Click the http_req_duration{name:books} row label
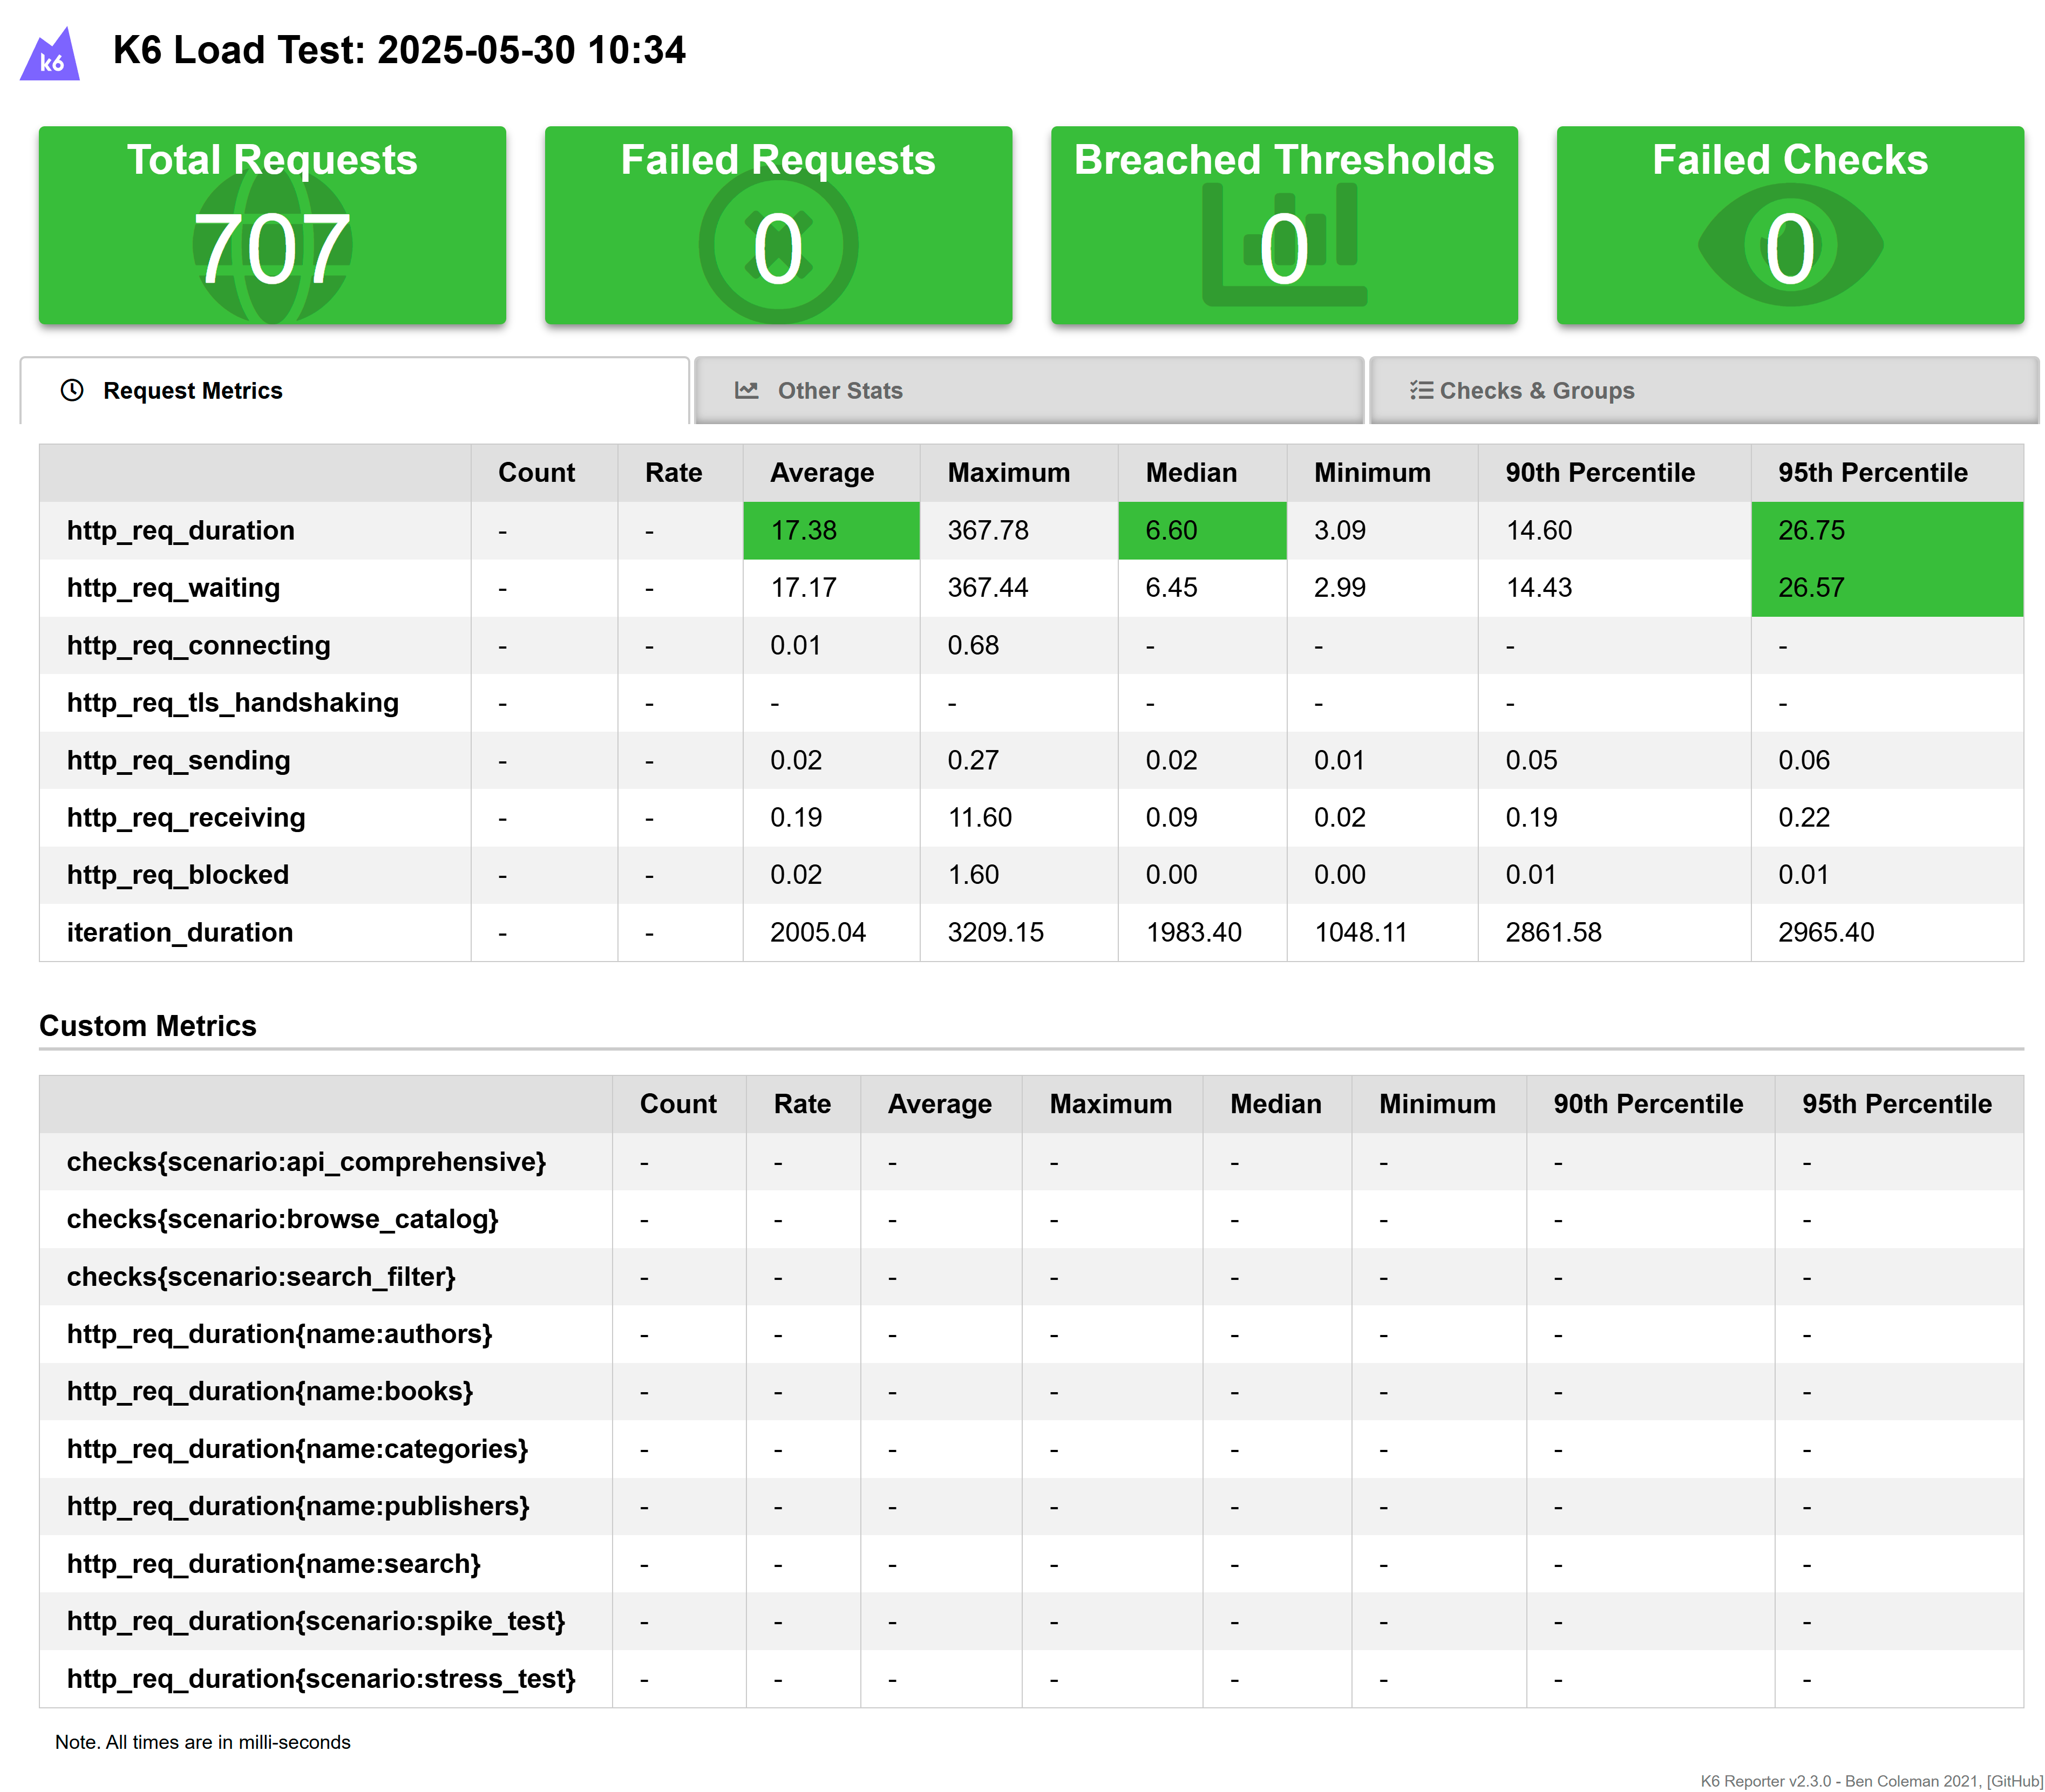The height and width of the screenshot is (1792, 2045). coord(270,1391)
